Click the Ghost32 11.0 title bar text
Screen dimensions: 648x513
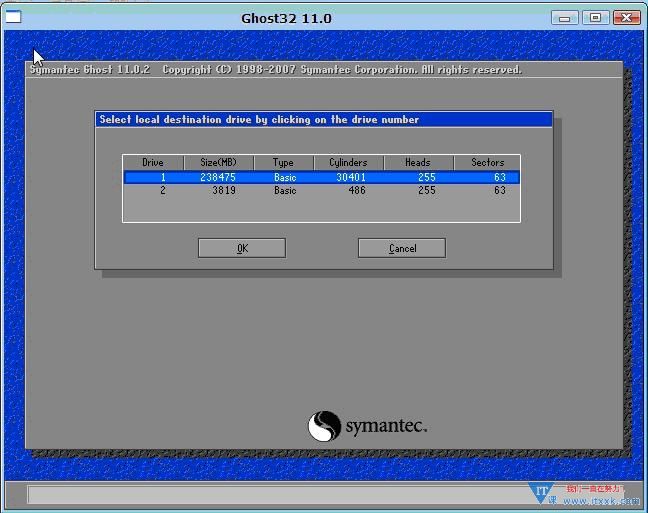tap(286, 19)
